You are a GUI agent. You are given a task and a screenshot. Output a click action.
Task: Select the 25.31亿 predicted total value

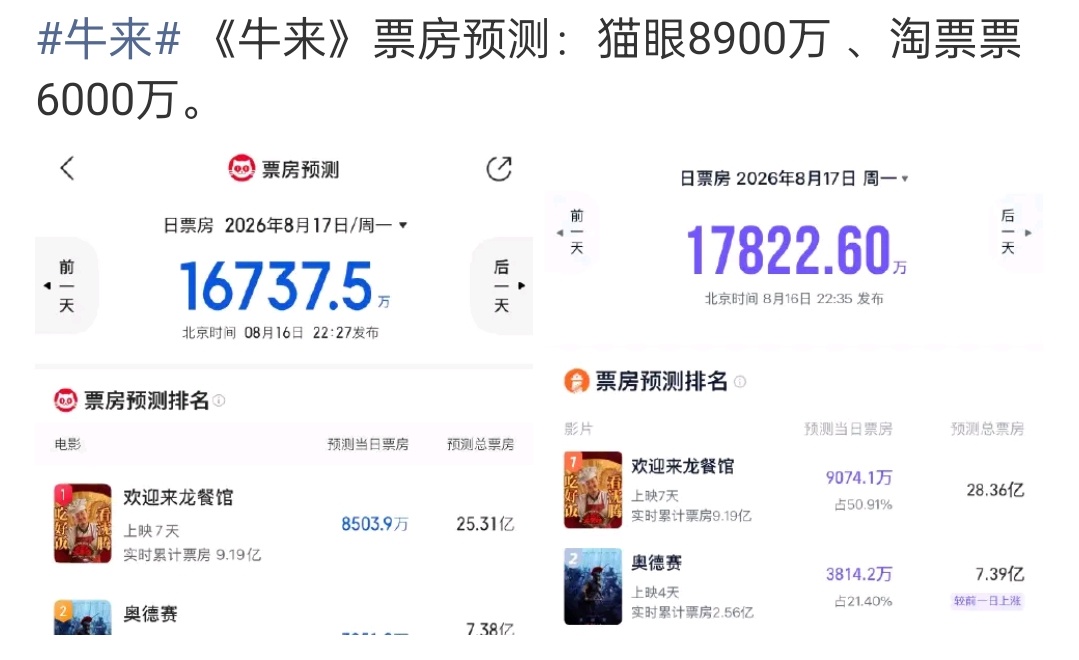point(485,524)
